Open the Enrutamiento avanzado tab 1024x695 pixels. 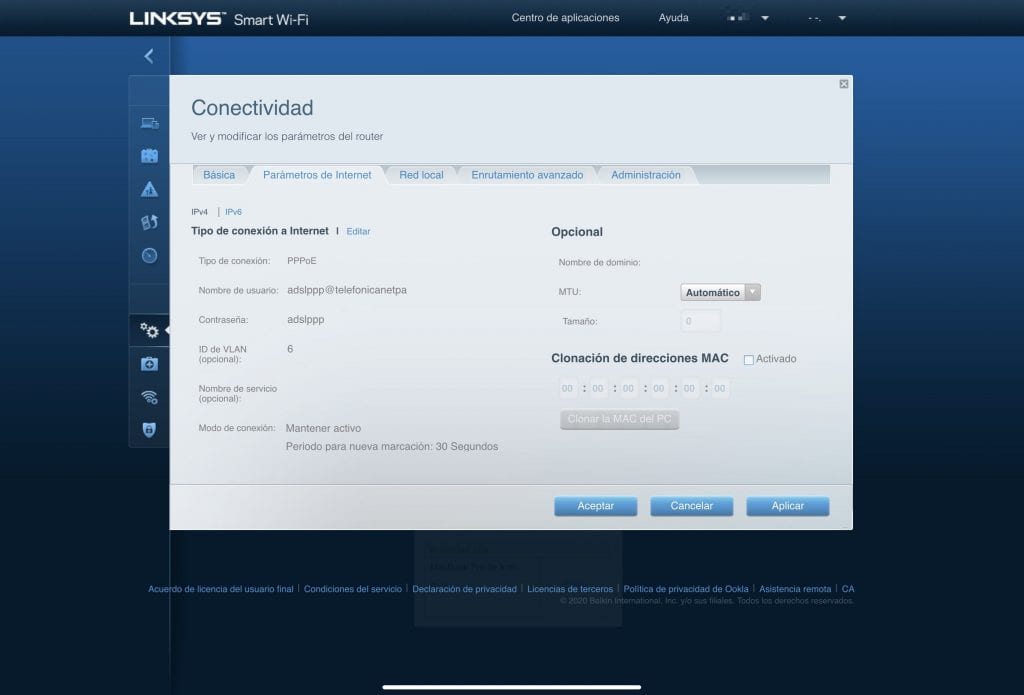click(527, 175)
